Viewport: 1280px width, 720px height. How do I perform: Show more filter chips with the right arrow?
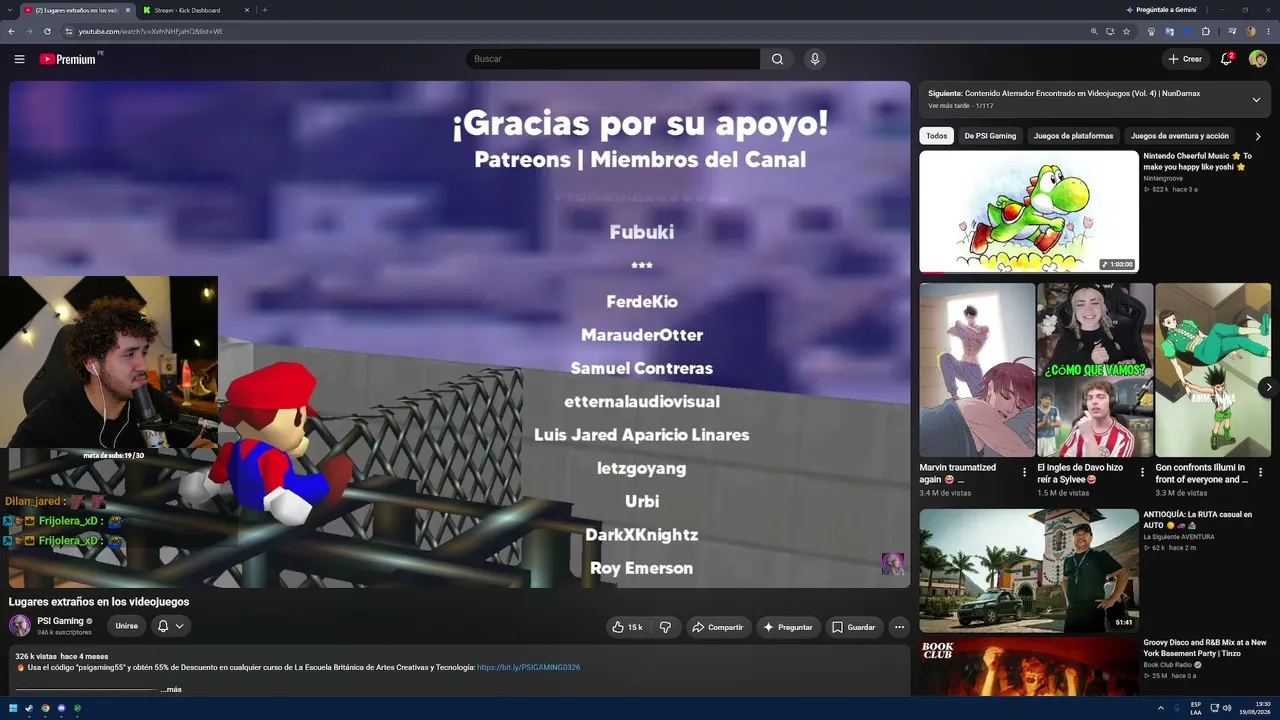pyautogui.click(x=1258, y=136)
